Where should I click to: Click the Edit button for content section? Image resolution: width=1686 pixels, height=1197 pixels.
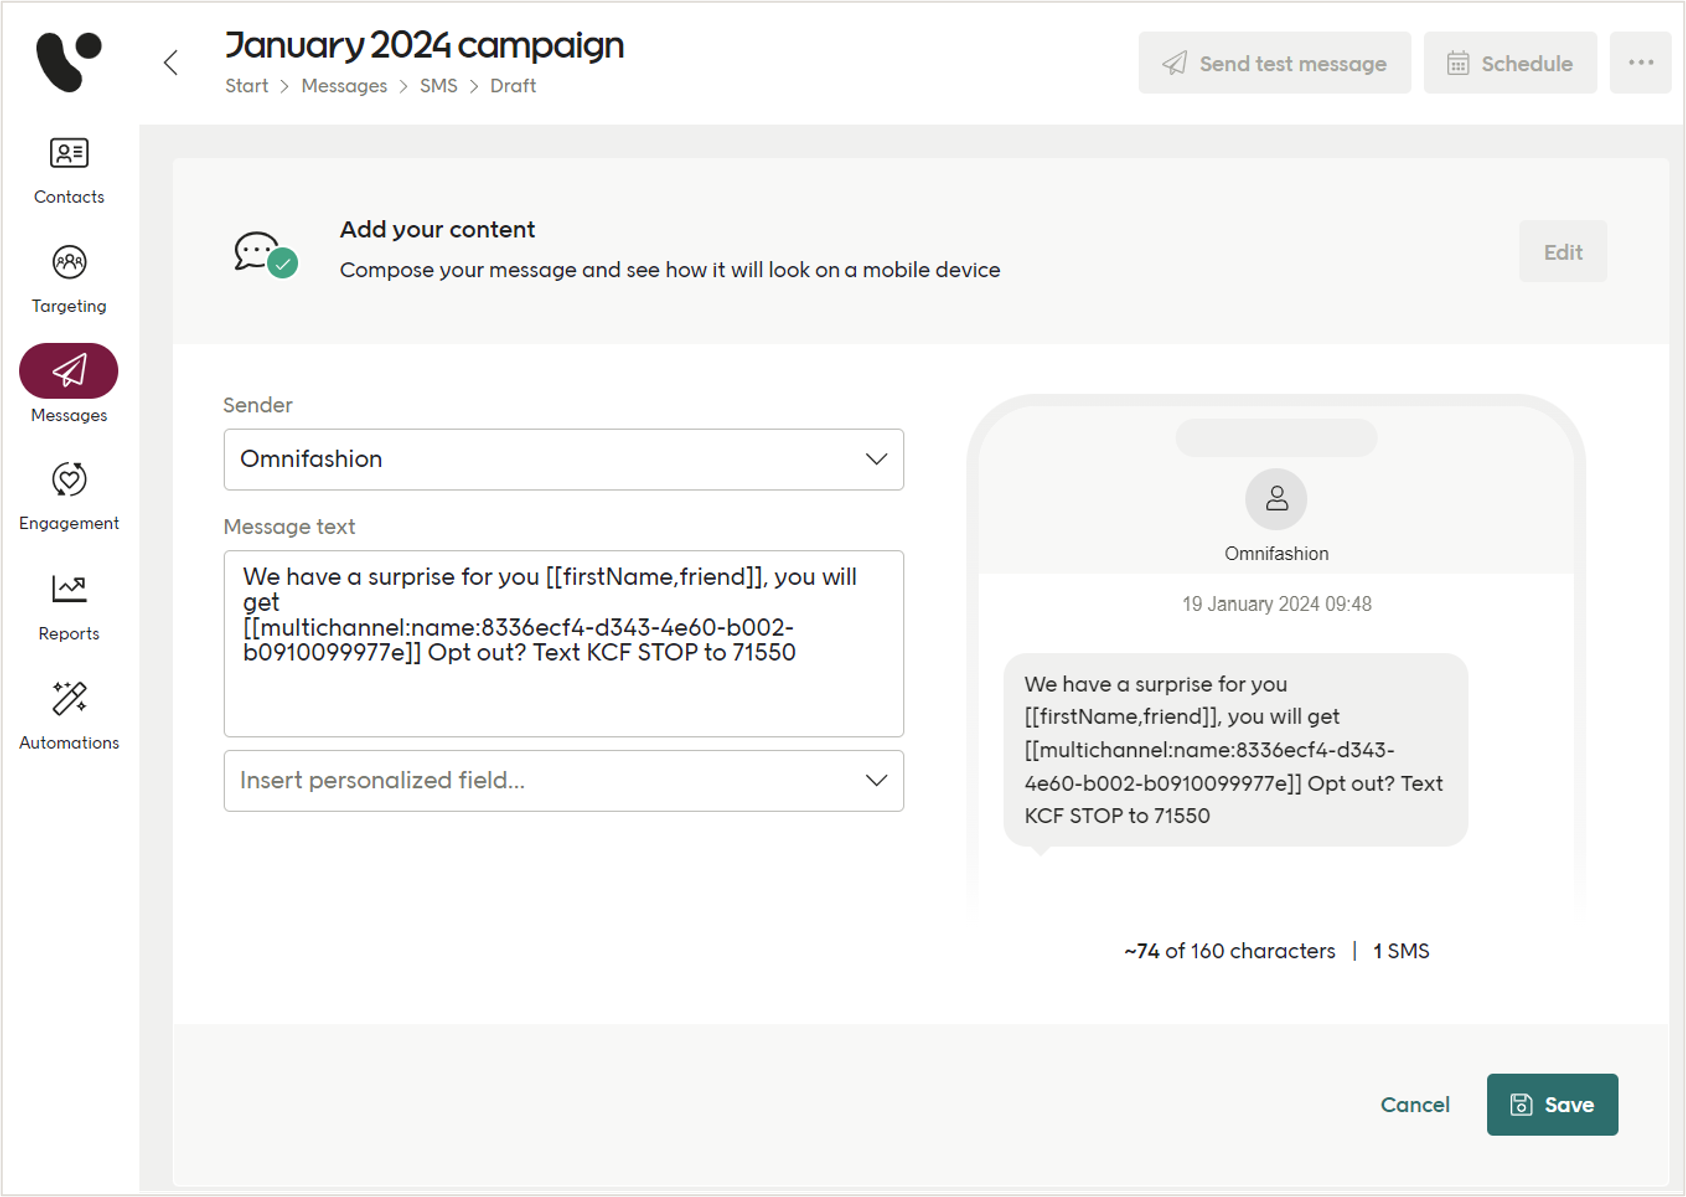click(1562, 252)
